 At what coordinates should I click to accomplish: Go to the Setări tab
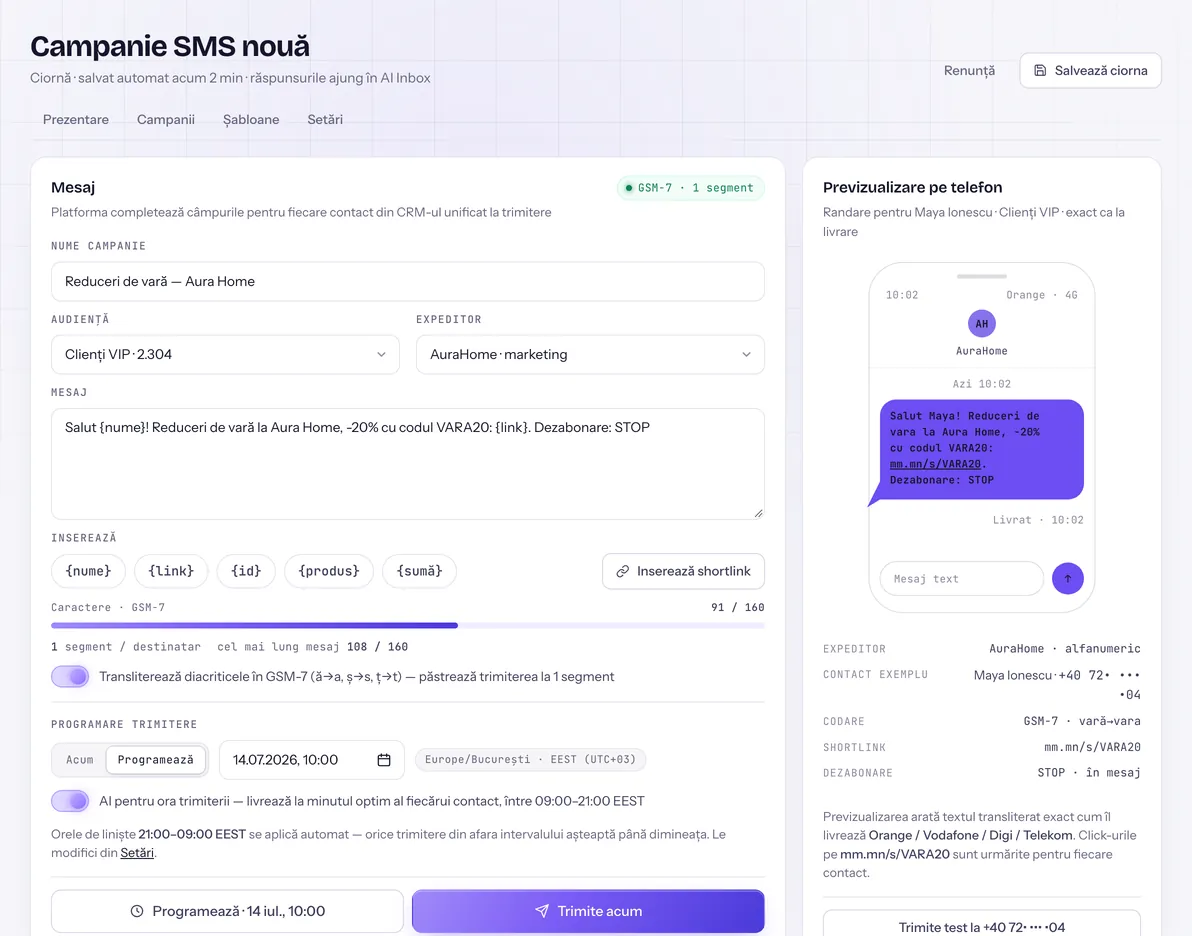coord(325,119)
